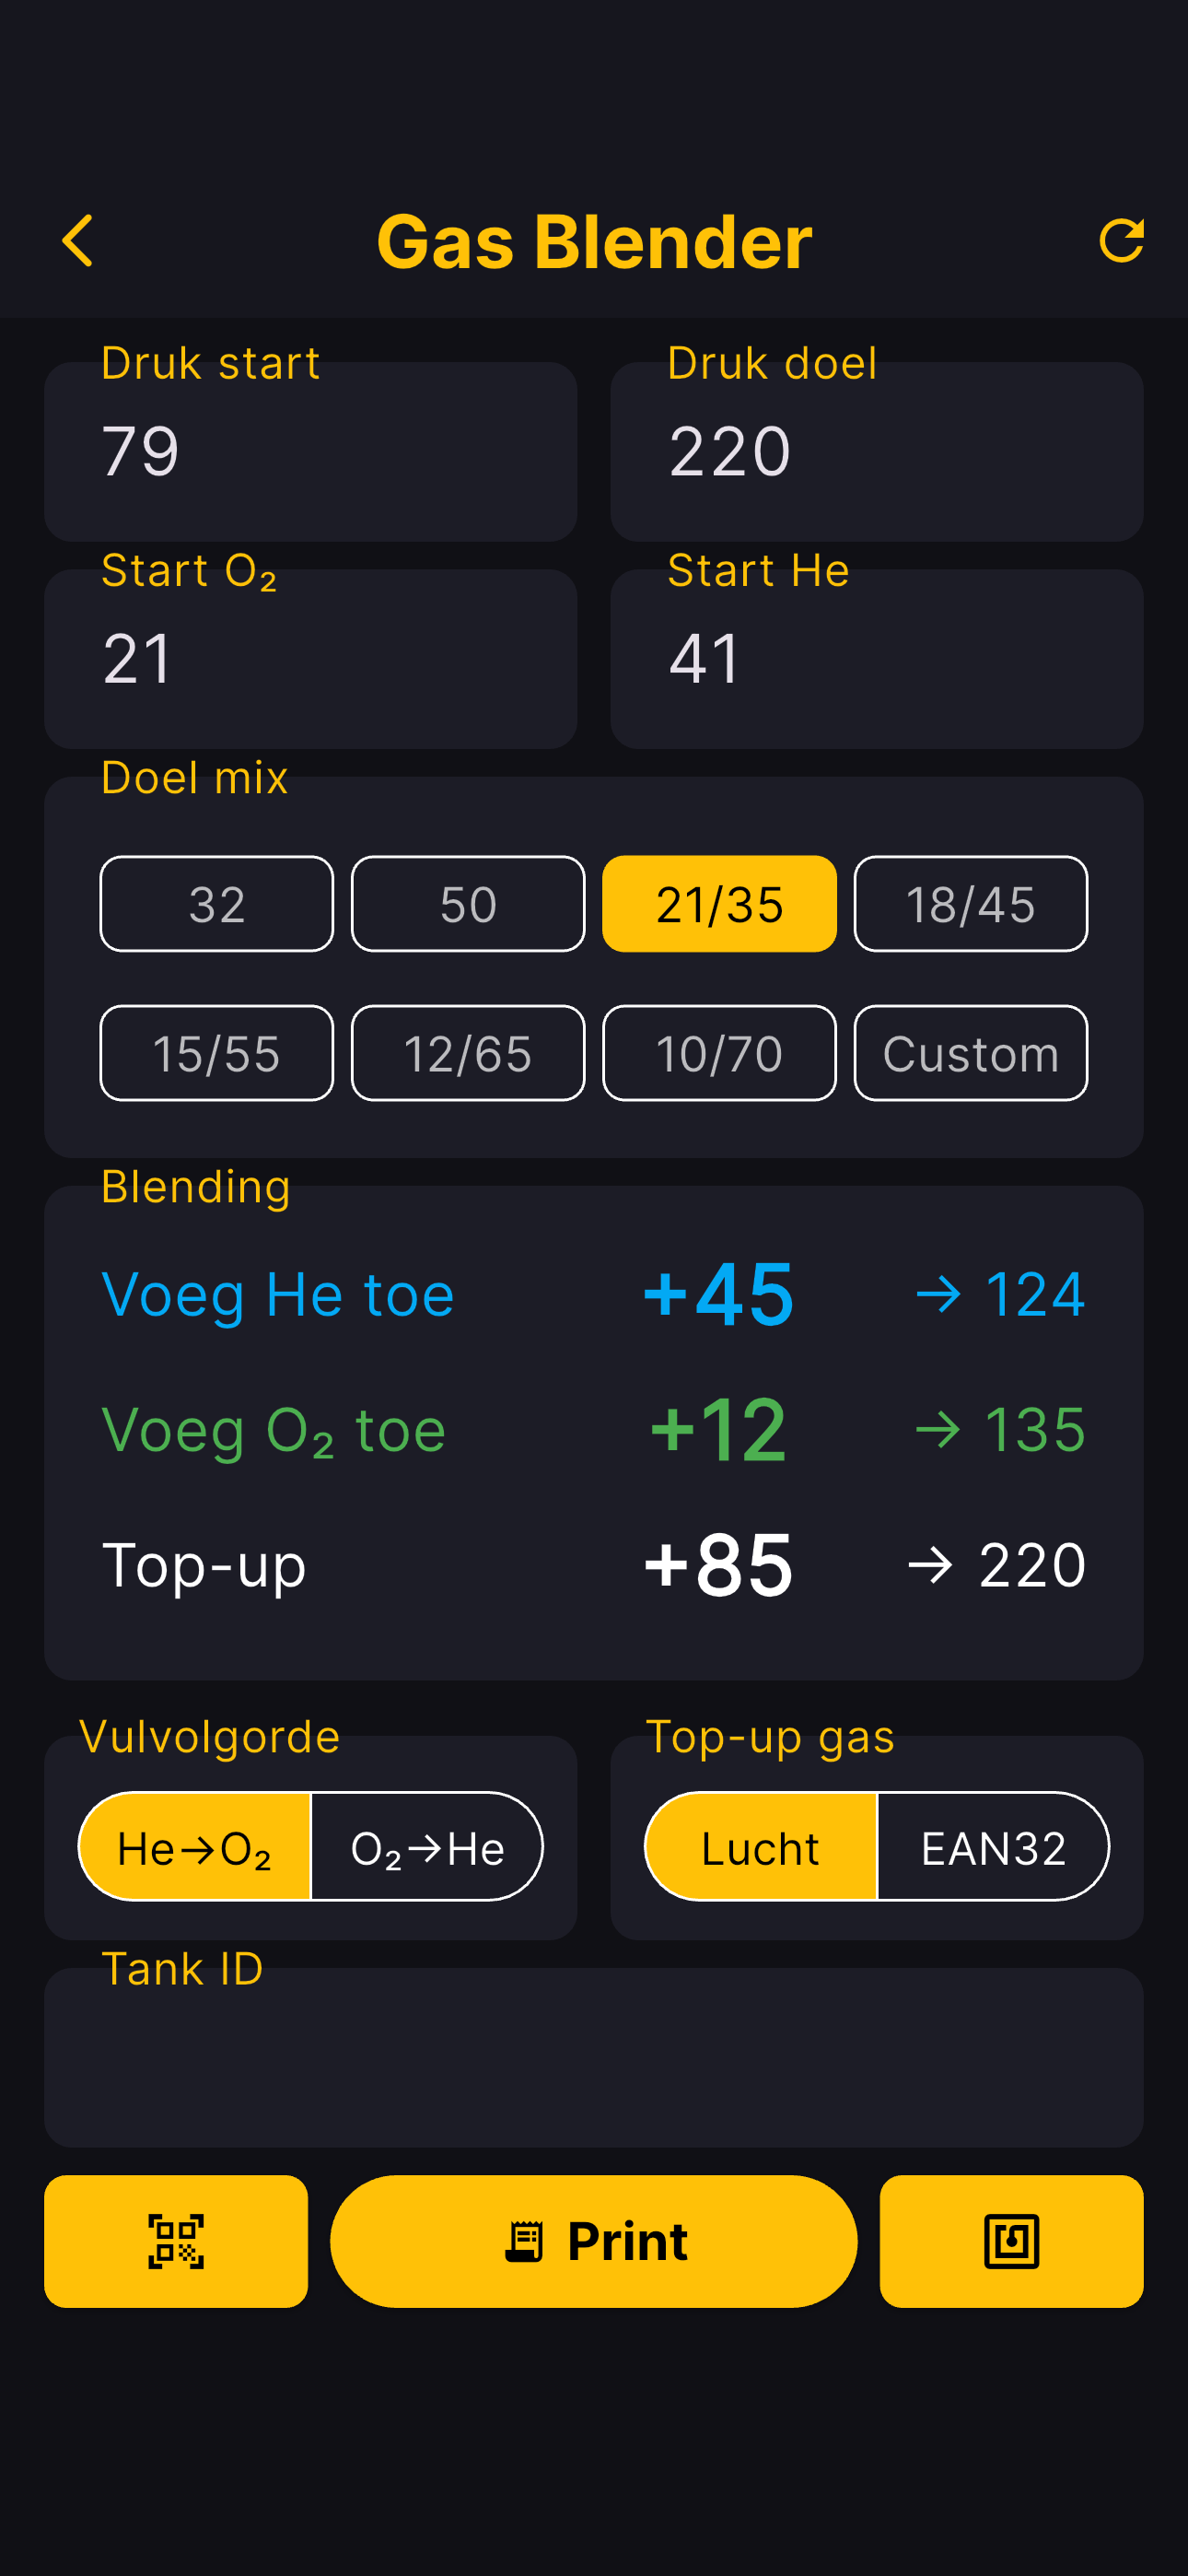
Task: Select He→O₂ filling order
Action: click(x=195, y=1847)
